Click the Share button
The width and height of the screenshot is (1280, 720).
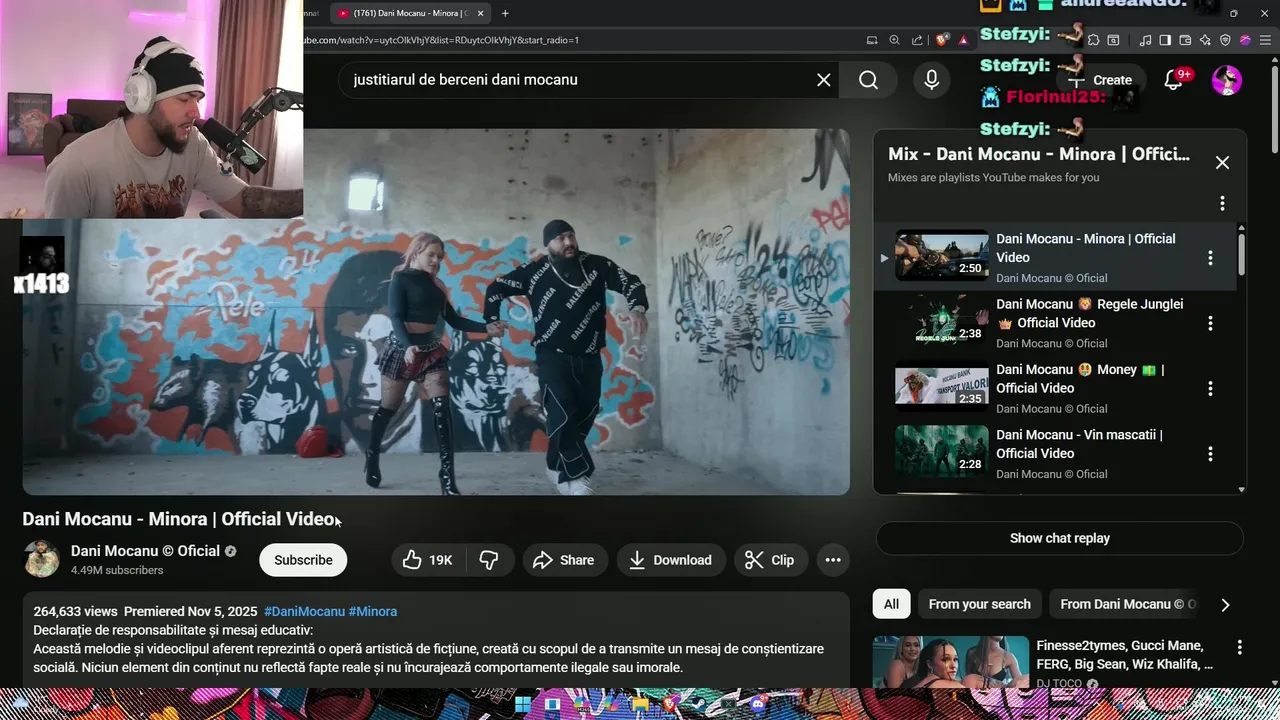[x=564, y=560]
